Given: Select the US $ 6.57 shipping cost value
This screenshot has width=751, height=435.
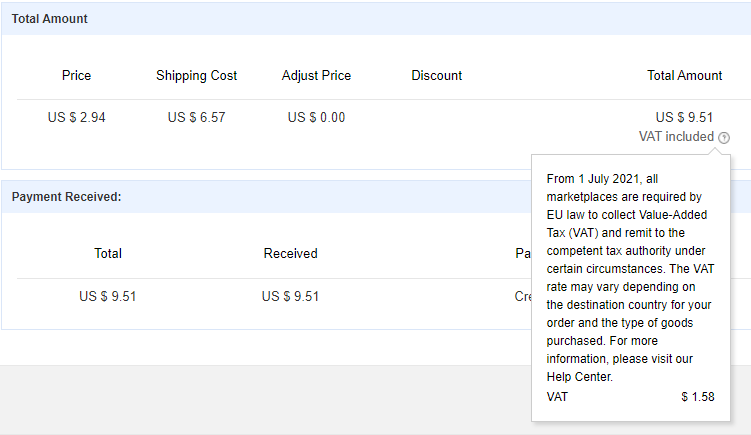Looking at the screenshot, I should 197,117.
